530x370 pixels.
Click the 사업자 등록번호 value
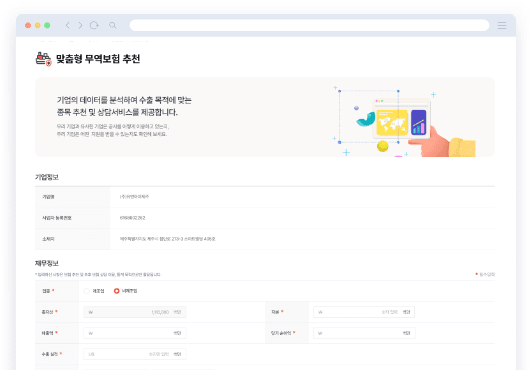click(x=132, y=218)
